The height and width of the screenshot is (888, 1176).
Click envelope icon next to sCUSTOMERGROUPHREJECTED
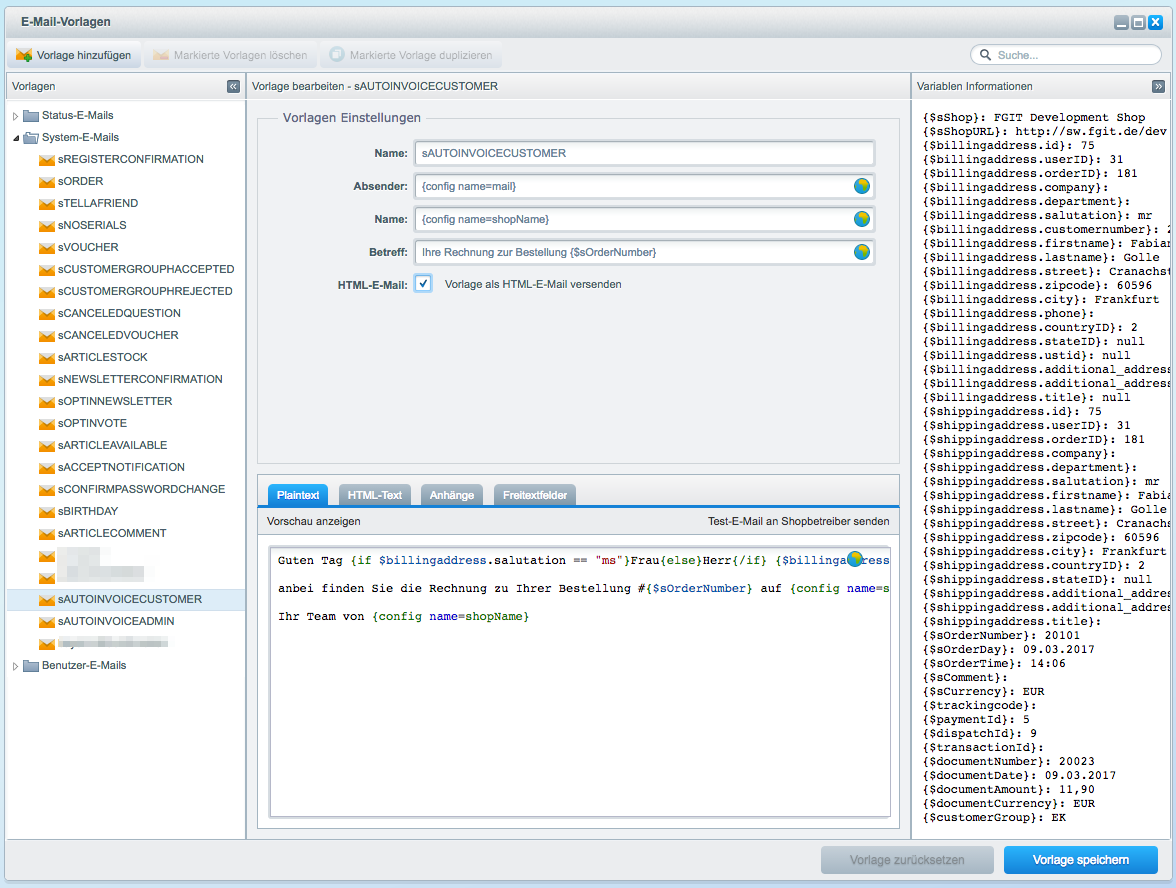coord(46,292)
